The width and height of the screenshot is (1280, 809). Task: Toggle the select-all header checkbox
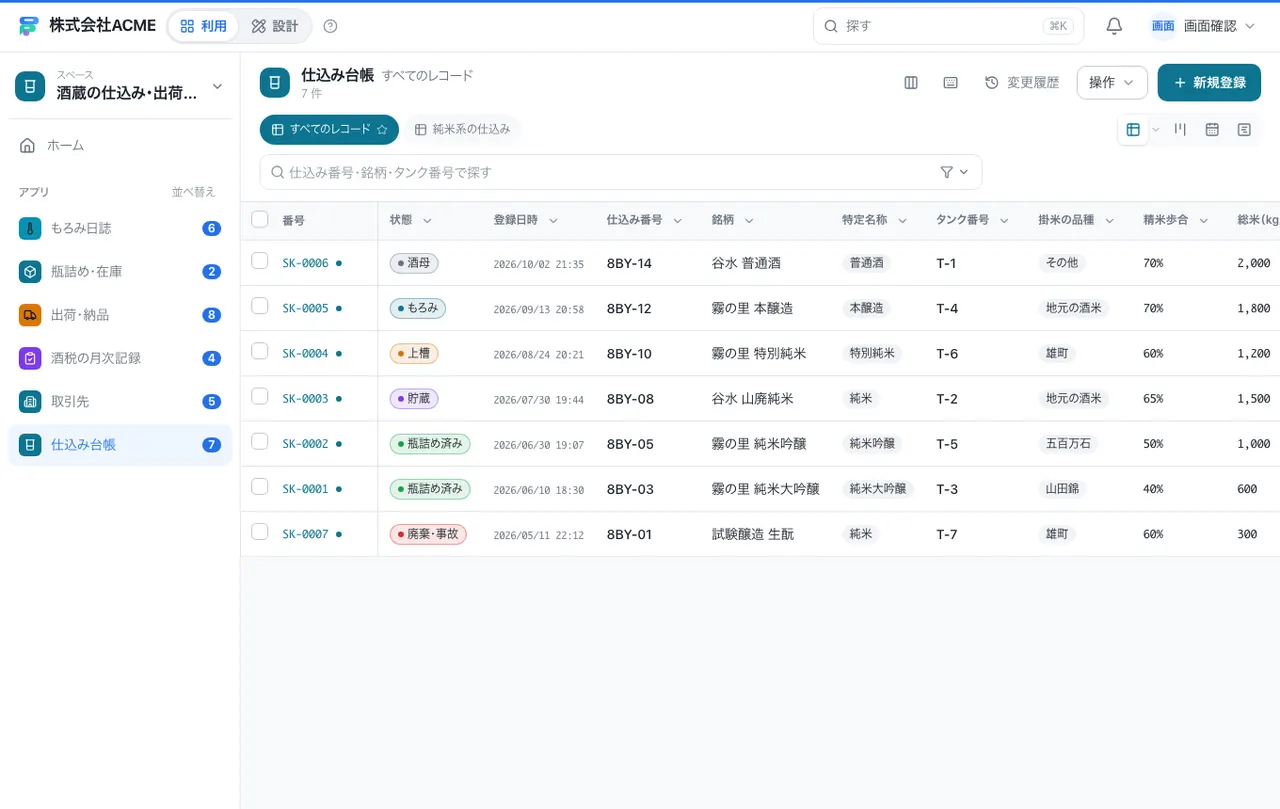[260, 219]
